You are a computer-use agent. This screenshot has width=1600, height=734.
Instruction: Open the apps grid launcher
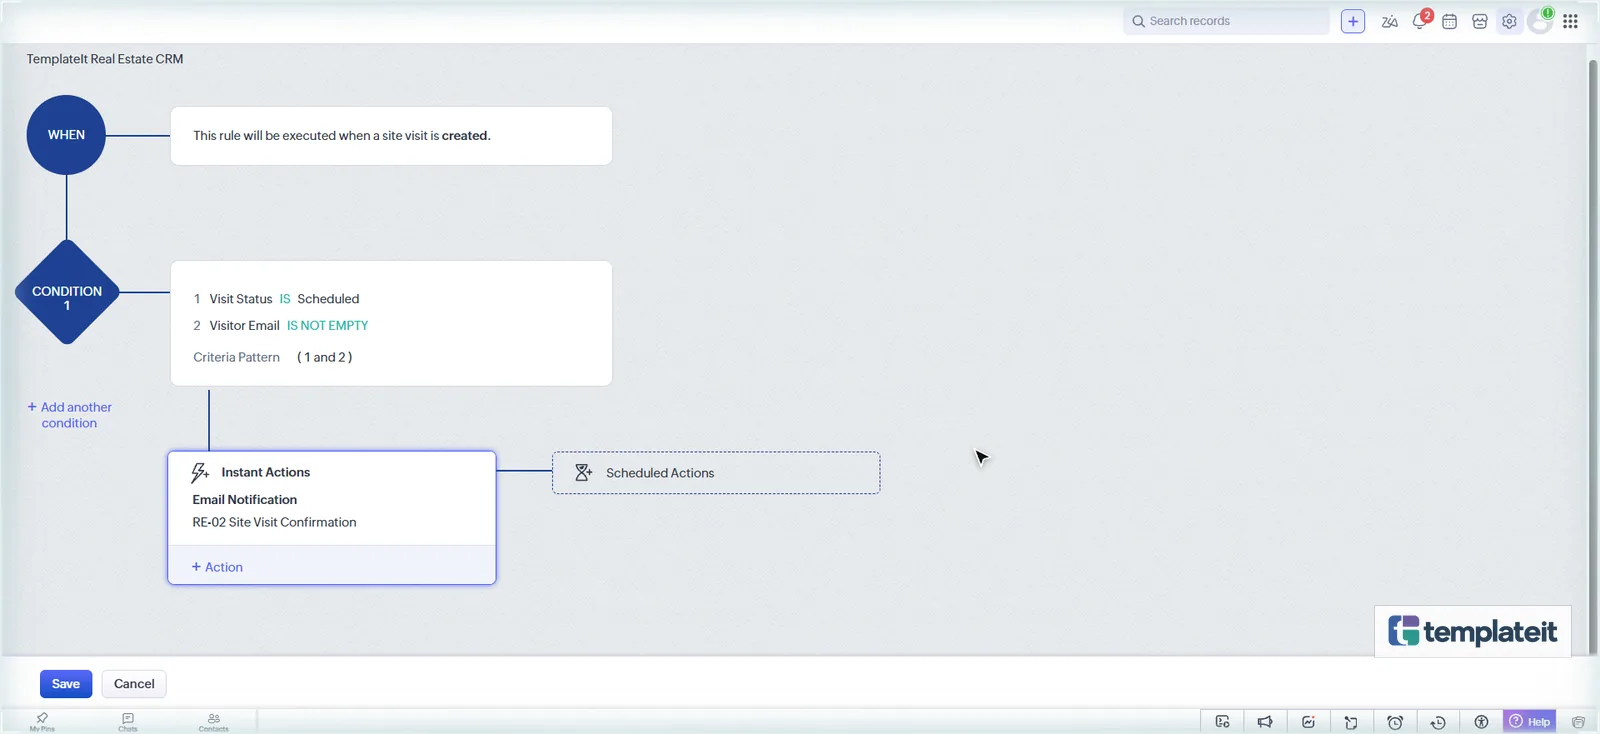(1570, 21)
